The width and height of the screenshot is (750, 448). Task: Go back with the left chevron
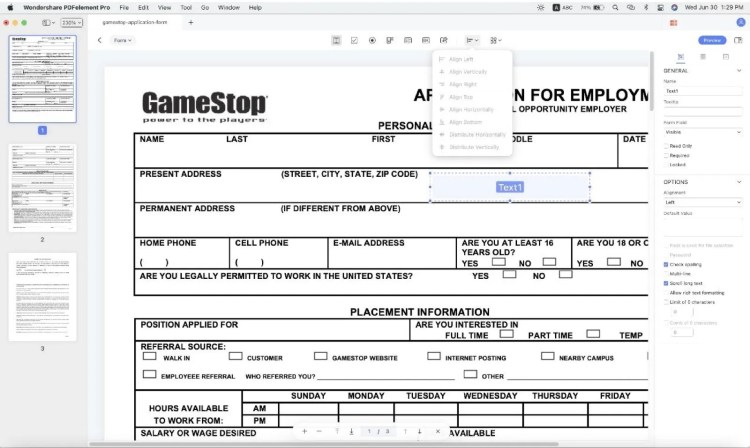pos(99,40)
